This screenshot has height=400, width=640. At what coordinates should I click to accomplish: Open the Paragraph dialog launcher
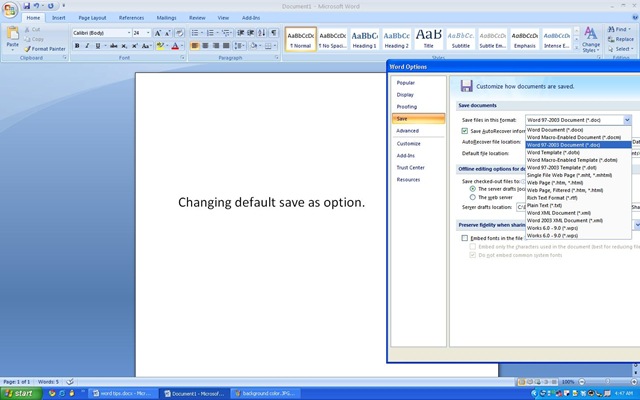[x=277, y=58]
